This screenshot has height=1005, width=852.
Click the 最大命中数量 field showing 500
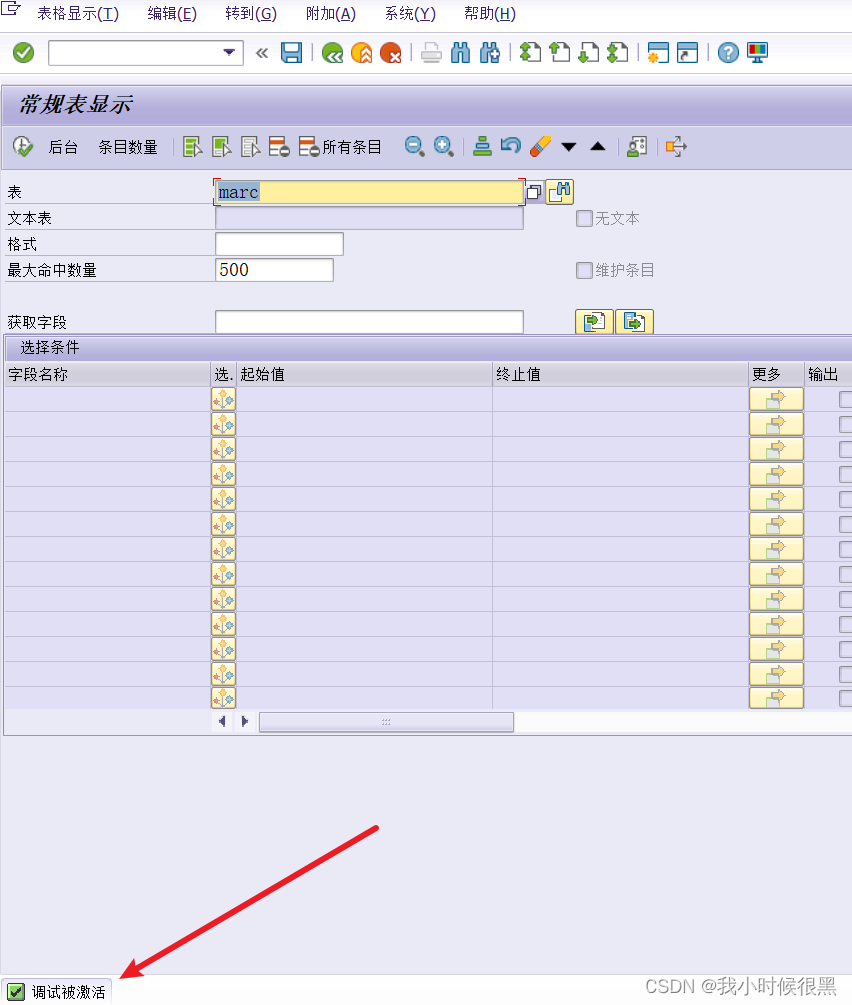[x=274, y=270]
